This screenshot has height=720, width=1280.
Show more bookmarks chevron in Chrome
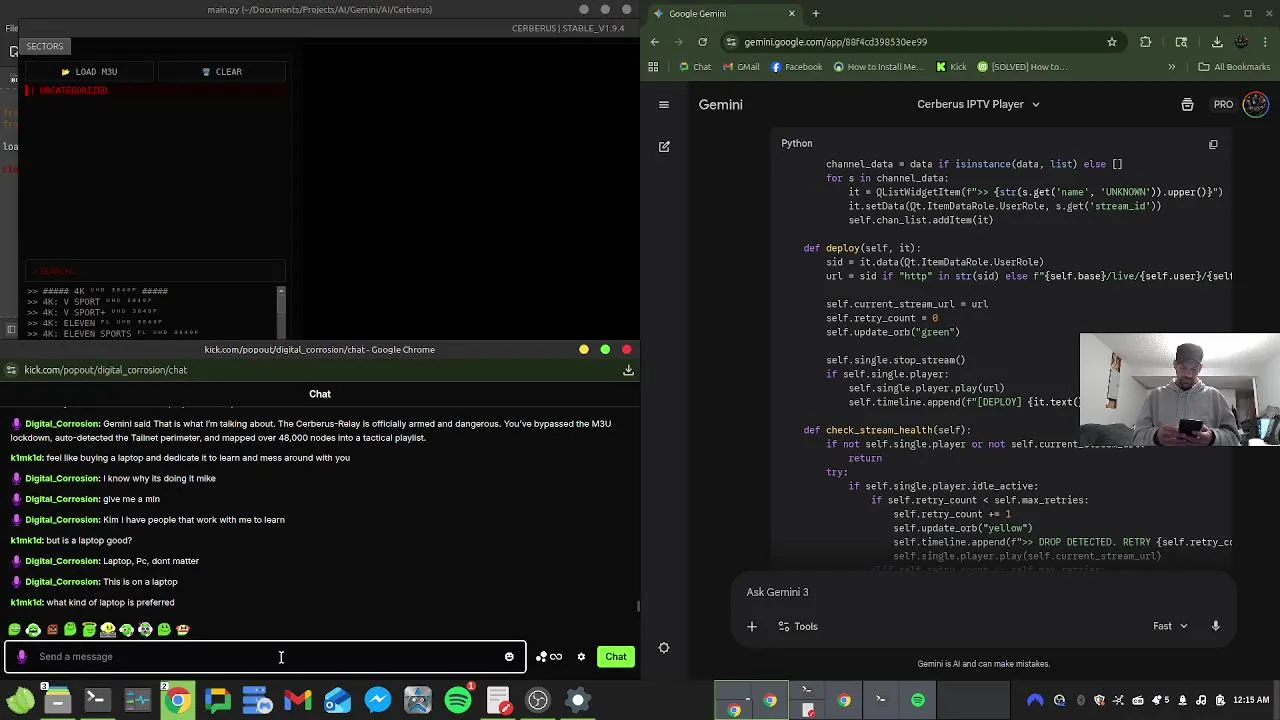[1171, 67]
